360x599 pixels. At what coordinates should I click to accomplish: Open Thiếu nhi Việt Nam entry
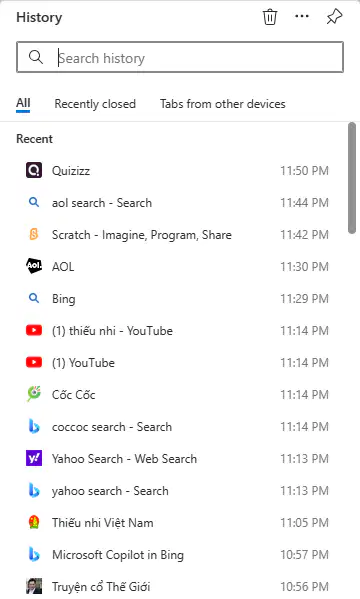tap(177, 522)
